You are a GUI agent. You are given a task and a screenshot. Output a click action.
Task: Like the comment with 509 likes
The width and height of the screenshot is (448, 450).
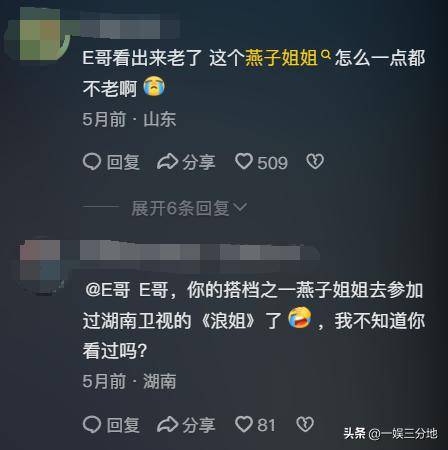point(244,162)
